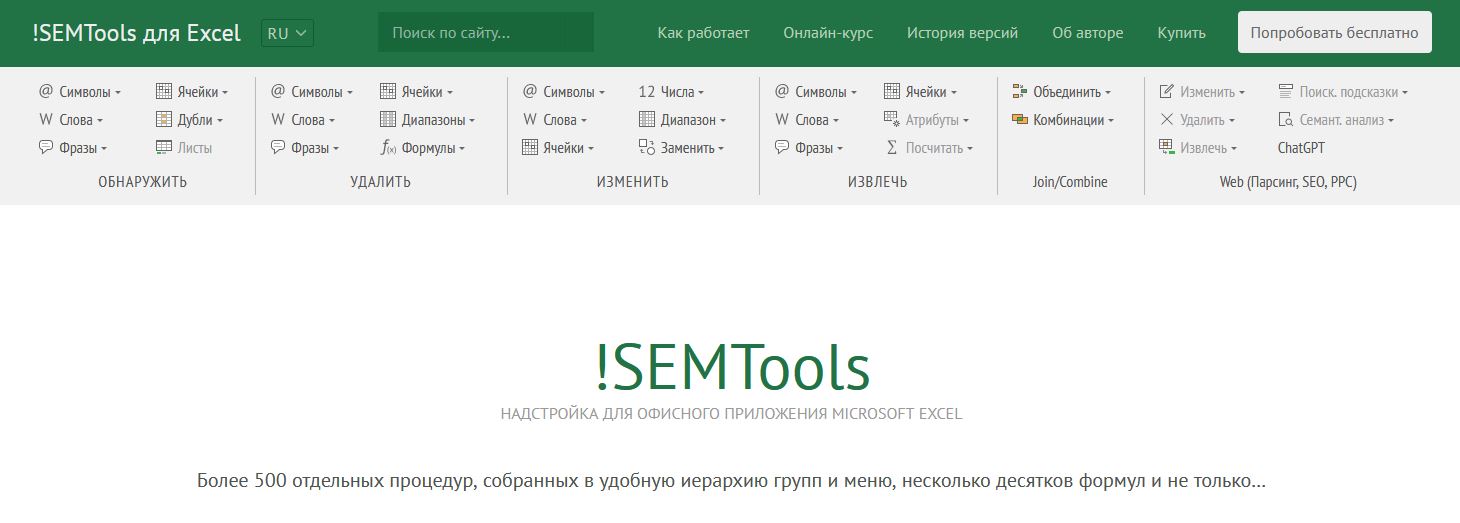Image resolution: width=1460 pixels, height=523 pixels.
Task: Click the Комбинации combine icon
Action: 1020,120
